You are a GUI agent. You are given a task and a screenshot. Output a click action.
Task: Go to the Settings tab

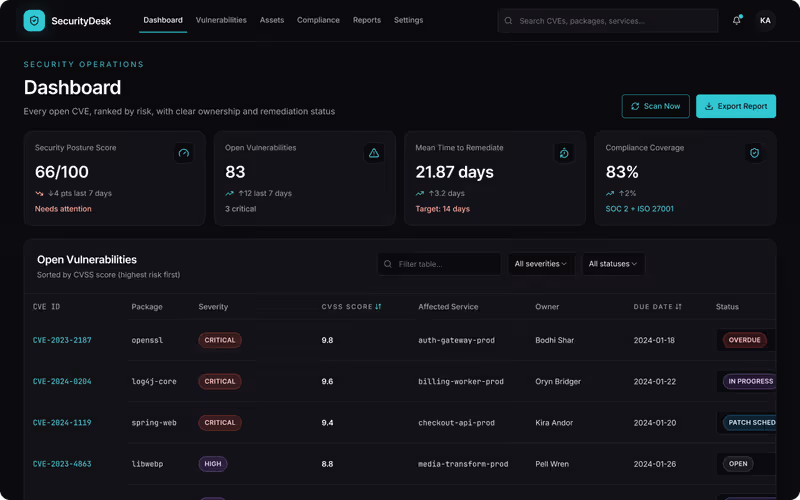point(408,20)
